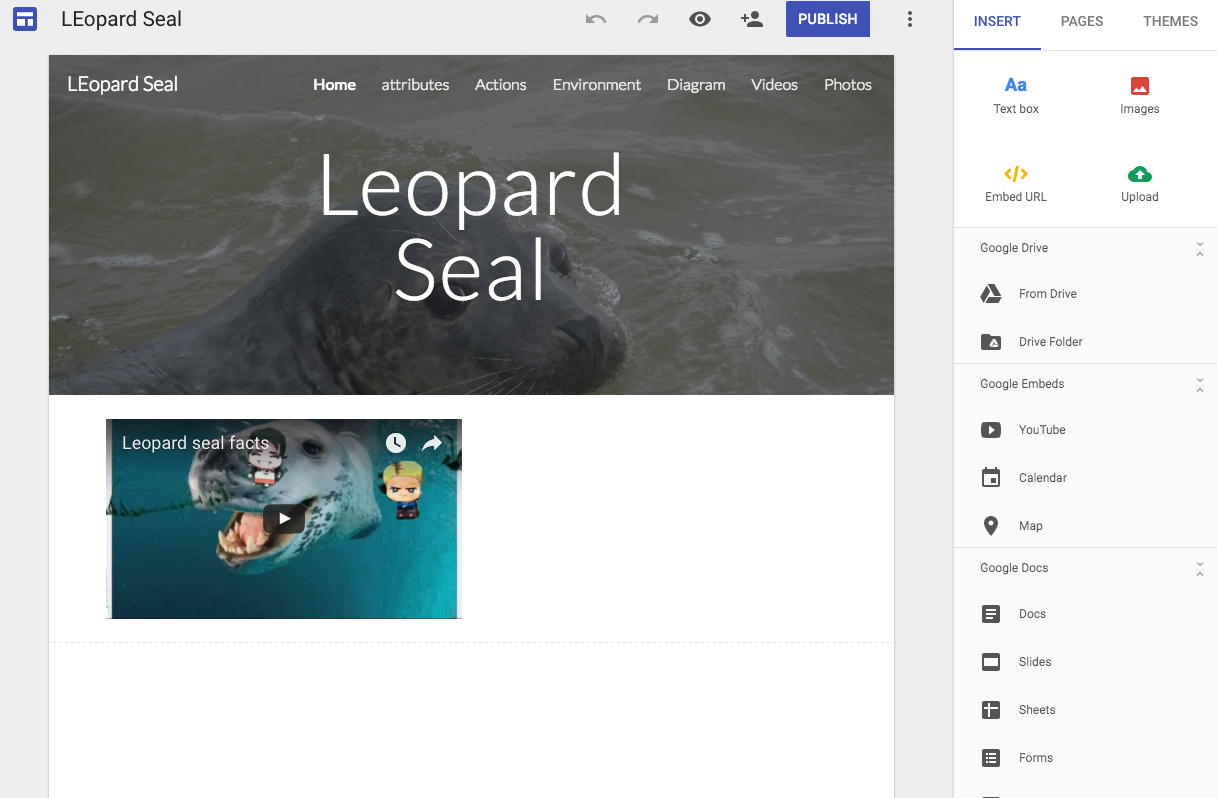Add editors with the person-plus icon
The height and width of the screenshot is (798, 1217).
[752, 19]
